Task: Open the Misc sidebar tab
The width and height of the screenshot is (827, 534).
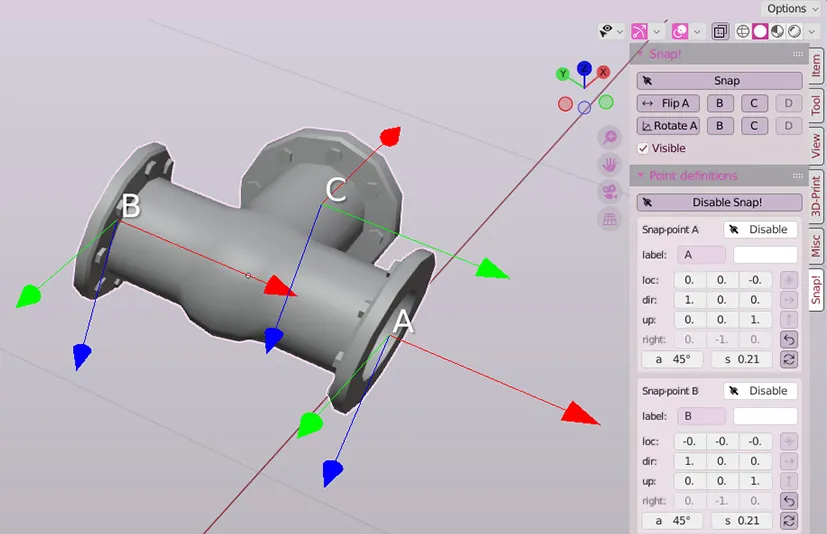Action: tap(816, 245)
